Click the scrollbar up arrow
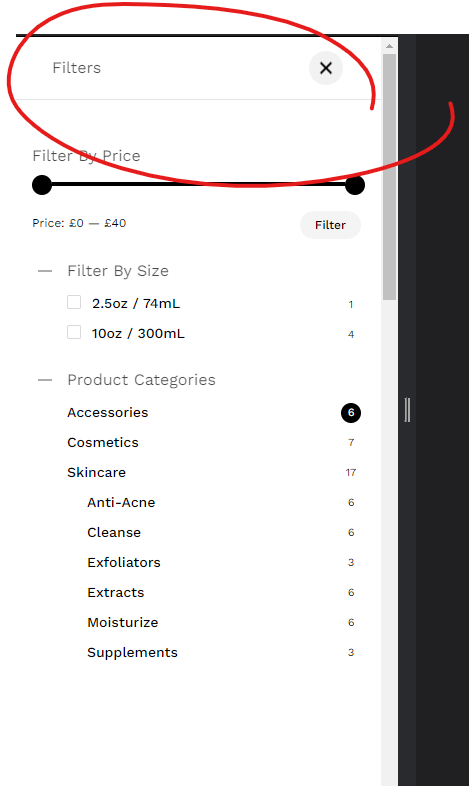Screen dimensions: 469x786 389,46
